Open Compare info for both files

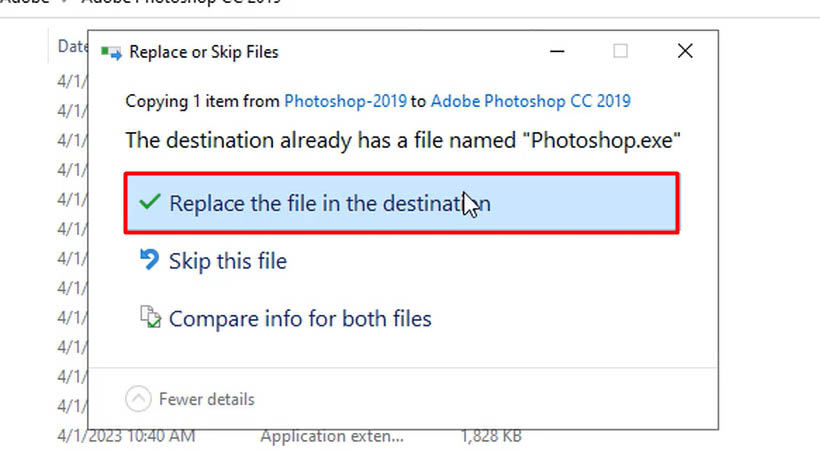click(x=300, y=320)
